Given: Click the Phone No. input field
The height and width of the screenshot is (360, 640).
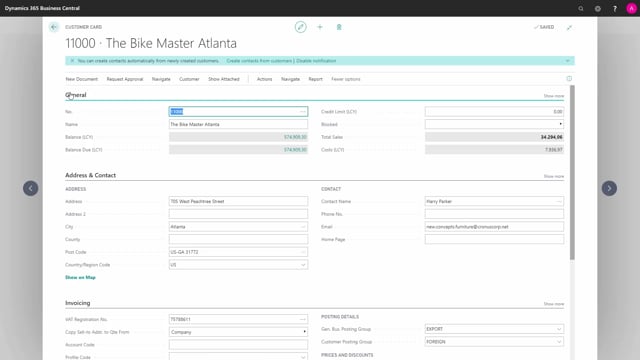Looking at the screenshot, I should tap(494, 214).
